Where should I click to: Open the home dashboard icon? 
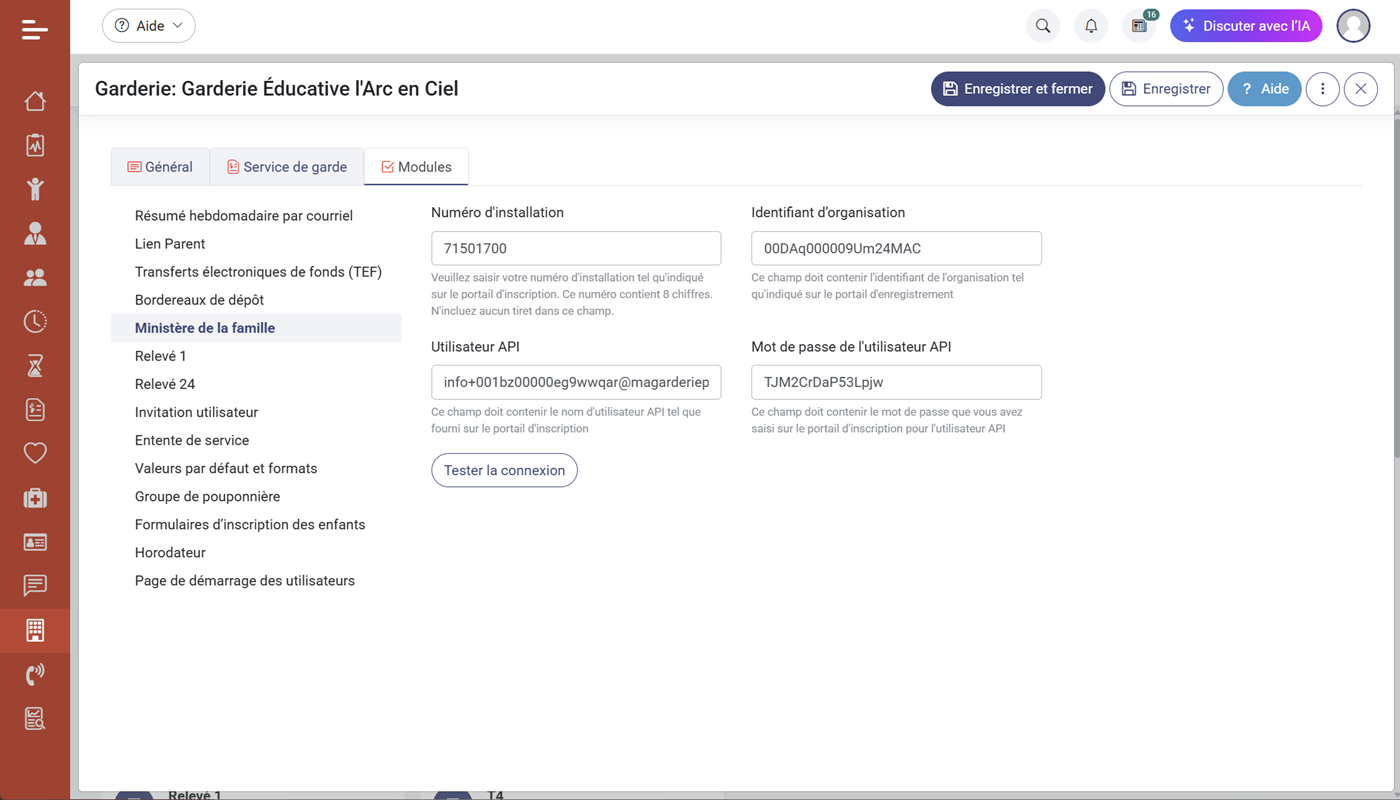click(x=35, y=100)
